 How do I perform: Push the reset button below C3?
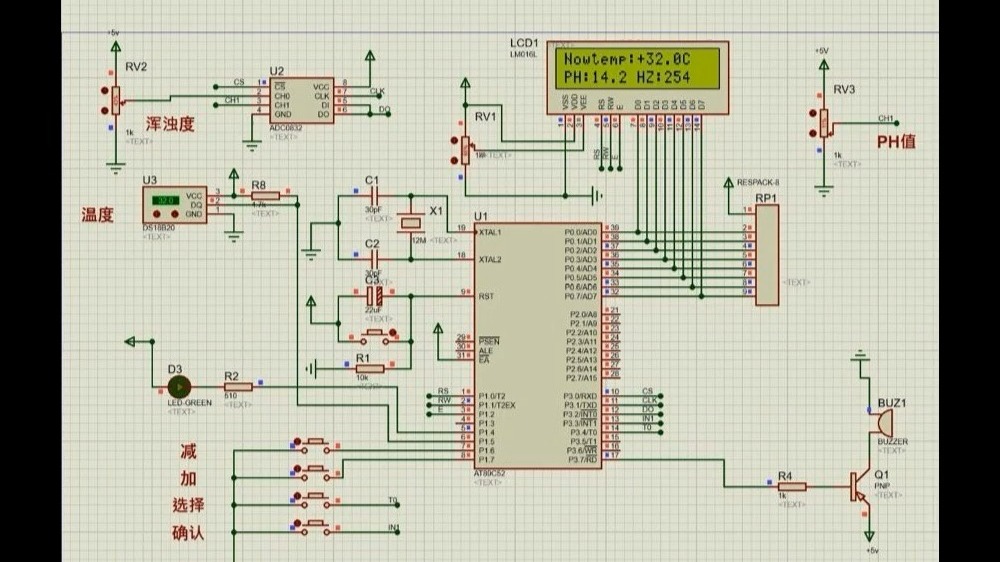pos(374,336)
